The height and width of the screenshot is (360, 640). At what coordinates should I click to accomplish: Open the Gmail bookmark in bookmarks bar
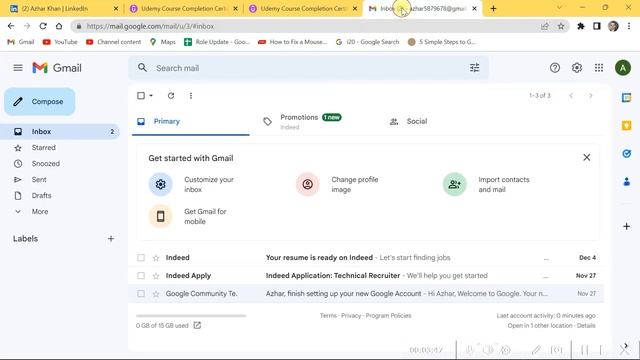click(21, 42)
